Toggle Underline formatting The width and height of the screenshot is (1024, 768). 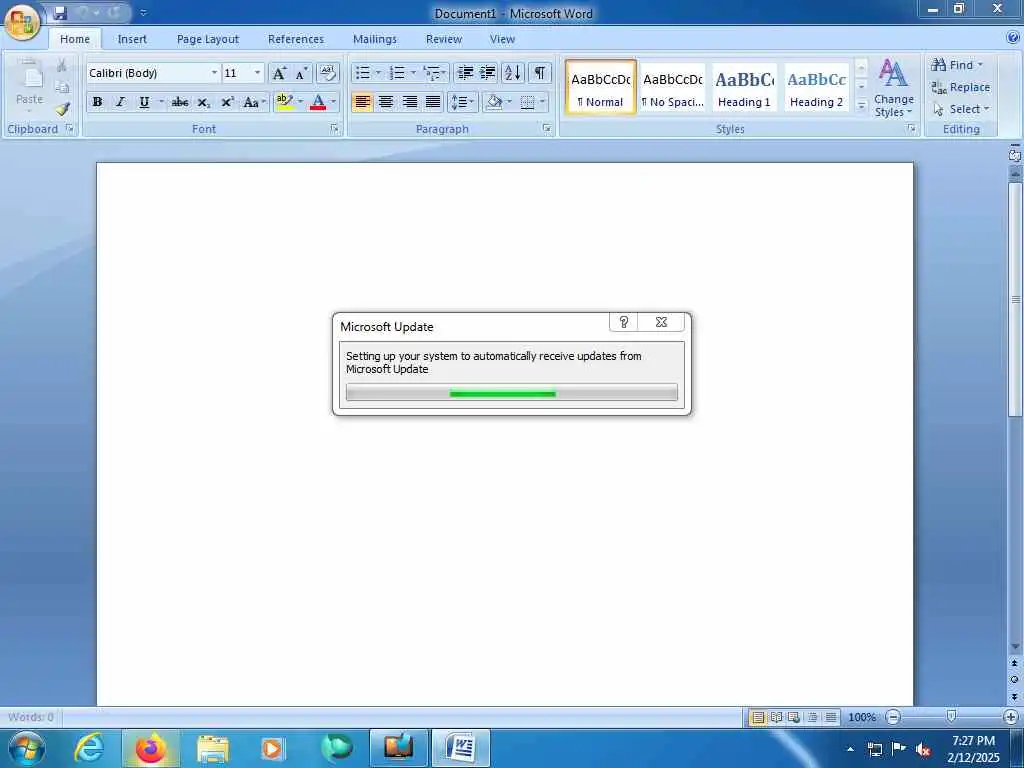(x=144, y=102)
